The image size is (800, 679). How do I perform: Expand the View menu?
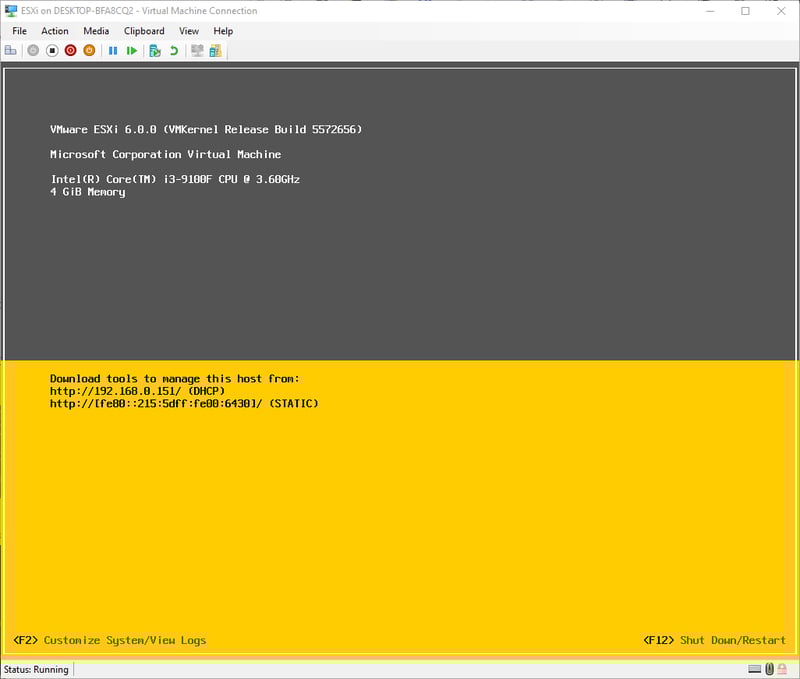click(189, 31)
